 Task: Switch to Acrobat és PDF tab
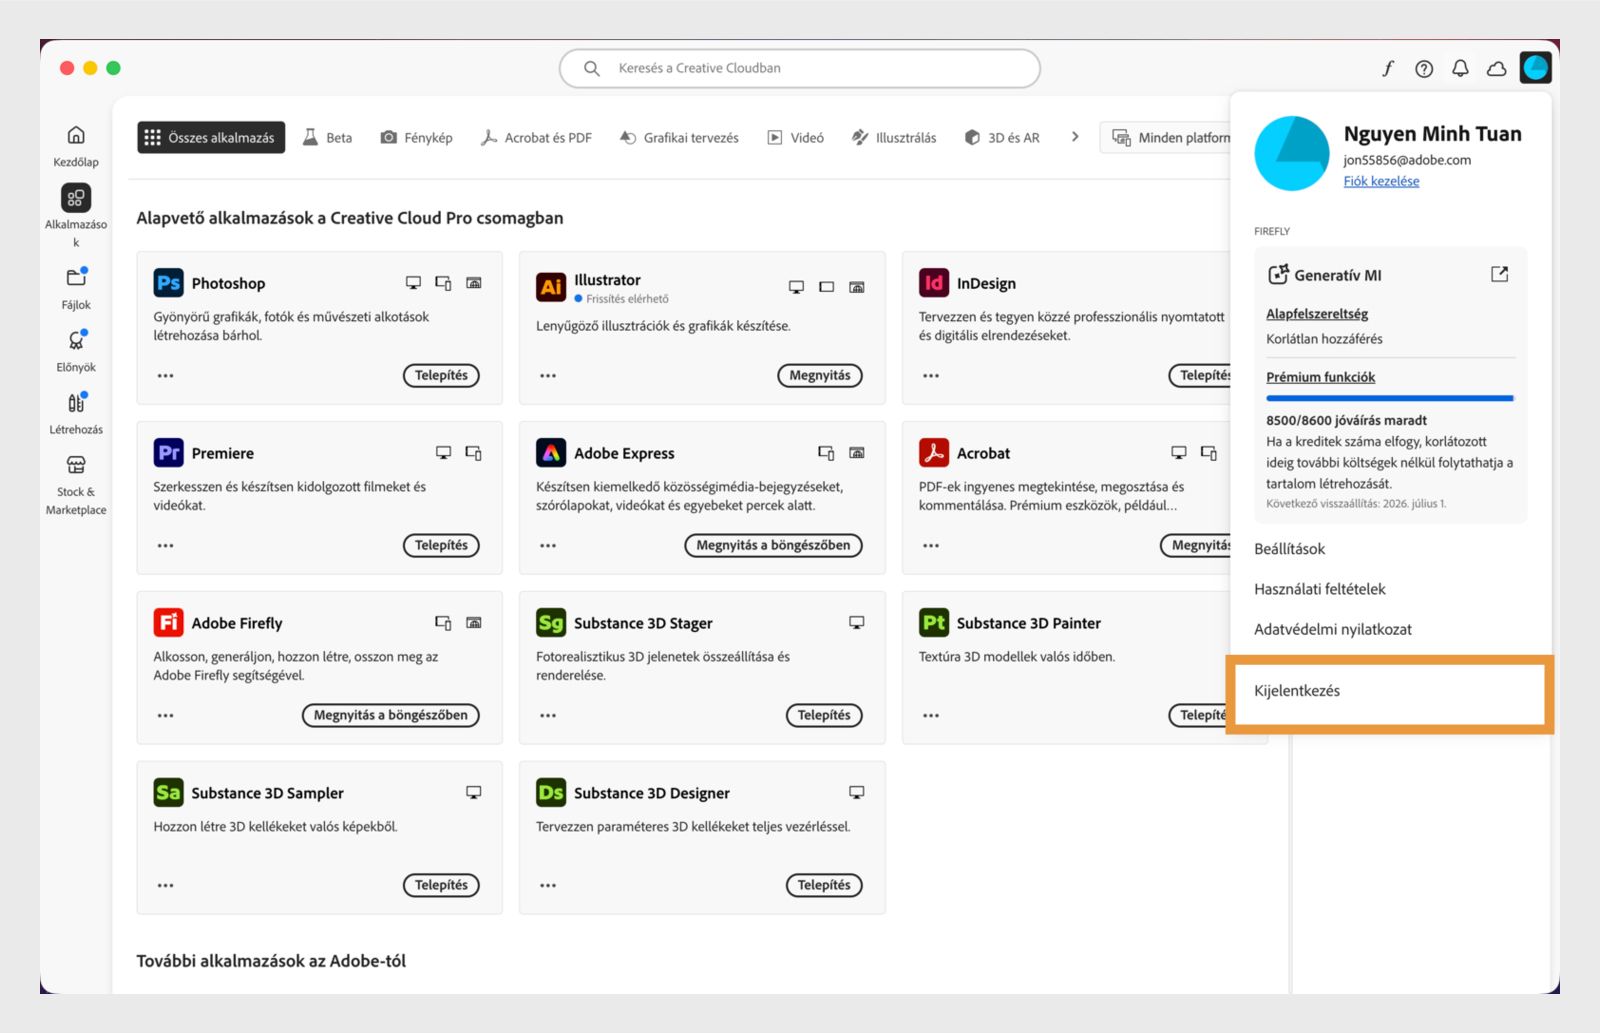tap(536, 137)
